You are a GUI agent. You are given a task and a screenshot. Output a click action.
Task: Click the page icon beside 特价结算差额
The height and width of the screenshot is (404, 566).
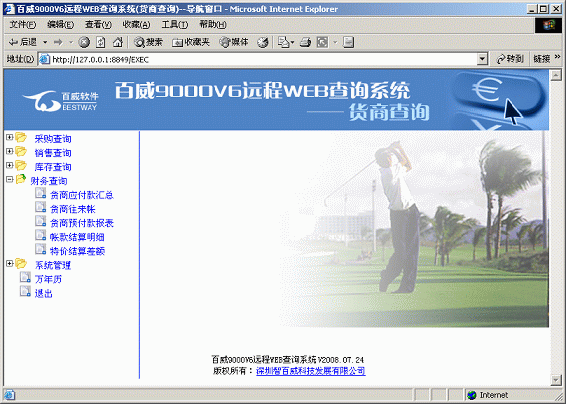click(x=40, y=249)
